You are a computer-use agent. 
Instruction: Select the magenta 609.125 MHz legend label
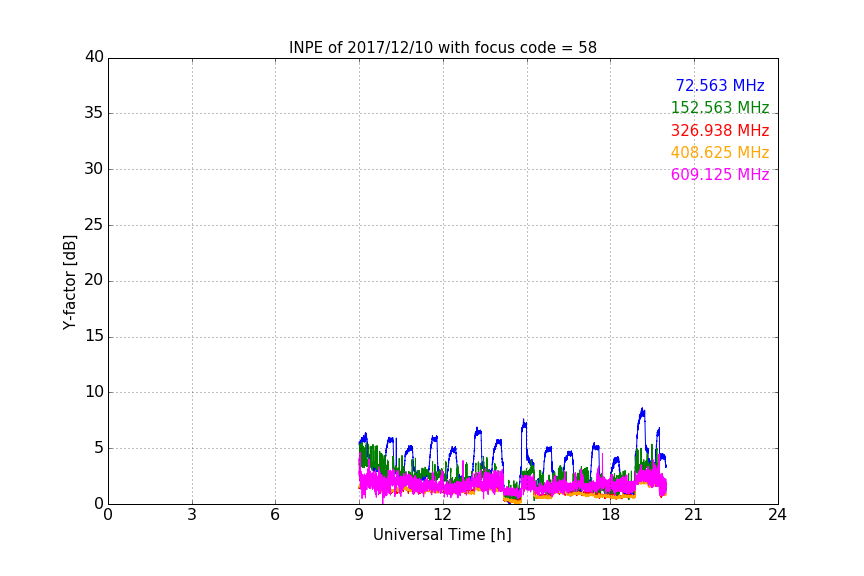click(x=720, y=174)
